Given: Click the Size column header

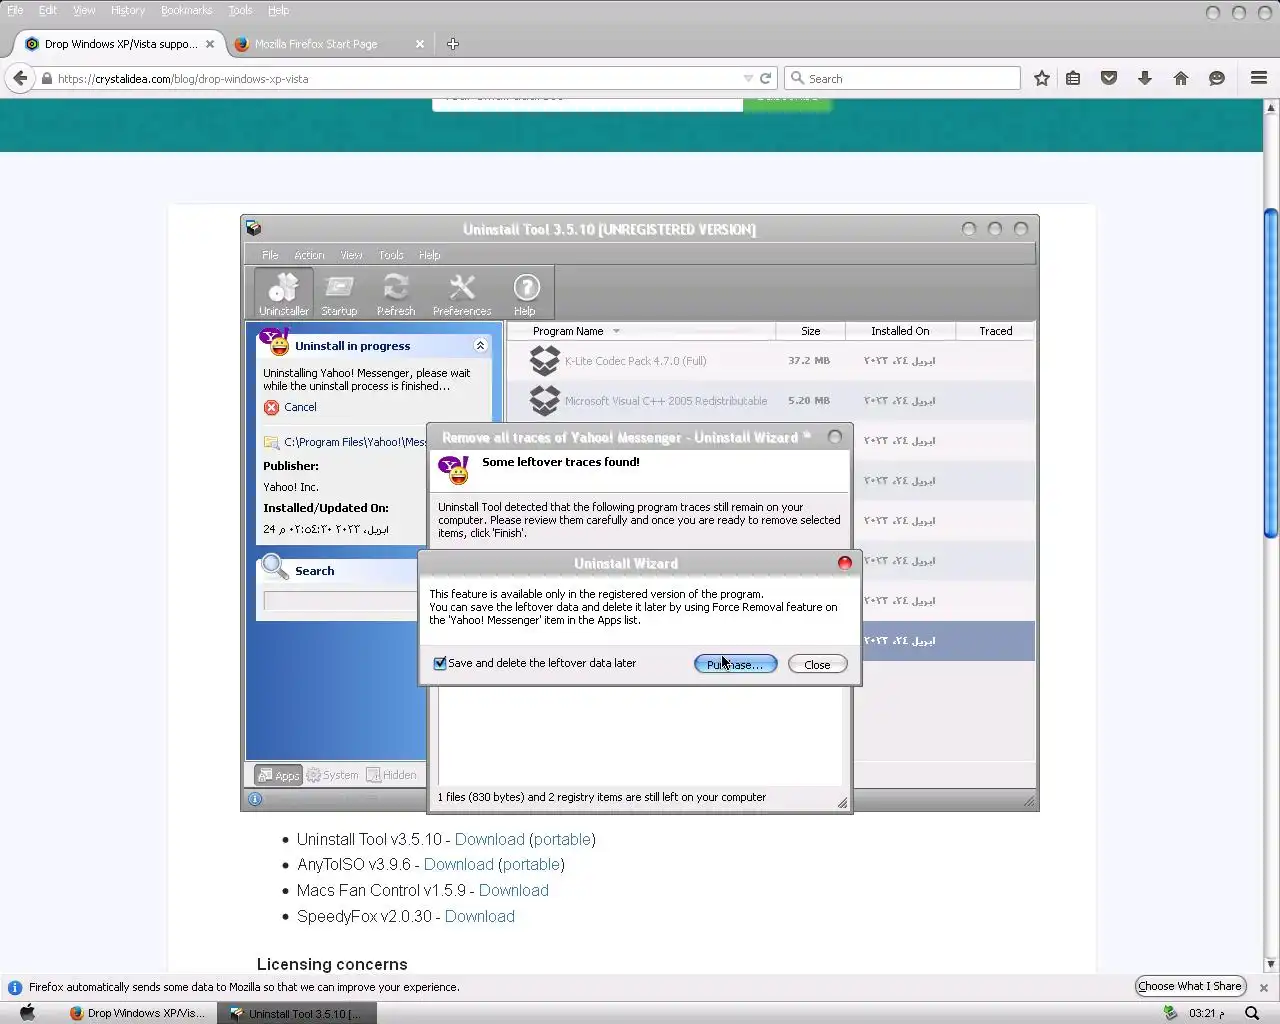Looking at the screenshot, I should [x=810, y=331].
